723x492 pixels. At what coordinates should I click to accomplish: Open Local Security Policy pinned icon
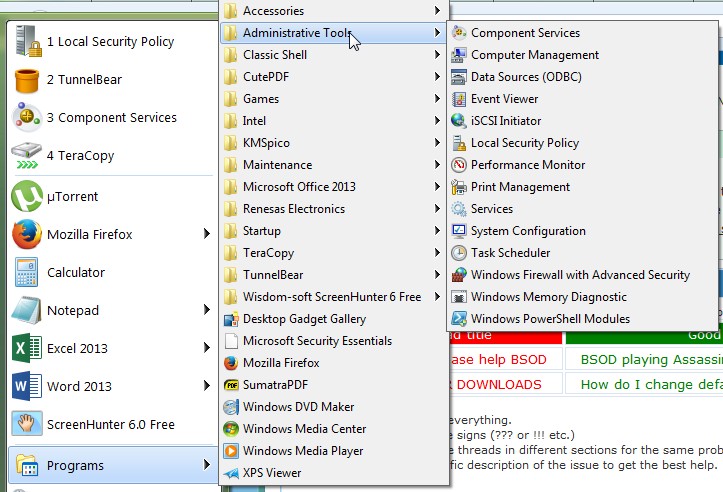pos(28,41)
